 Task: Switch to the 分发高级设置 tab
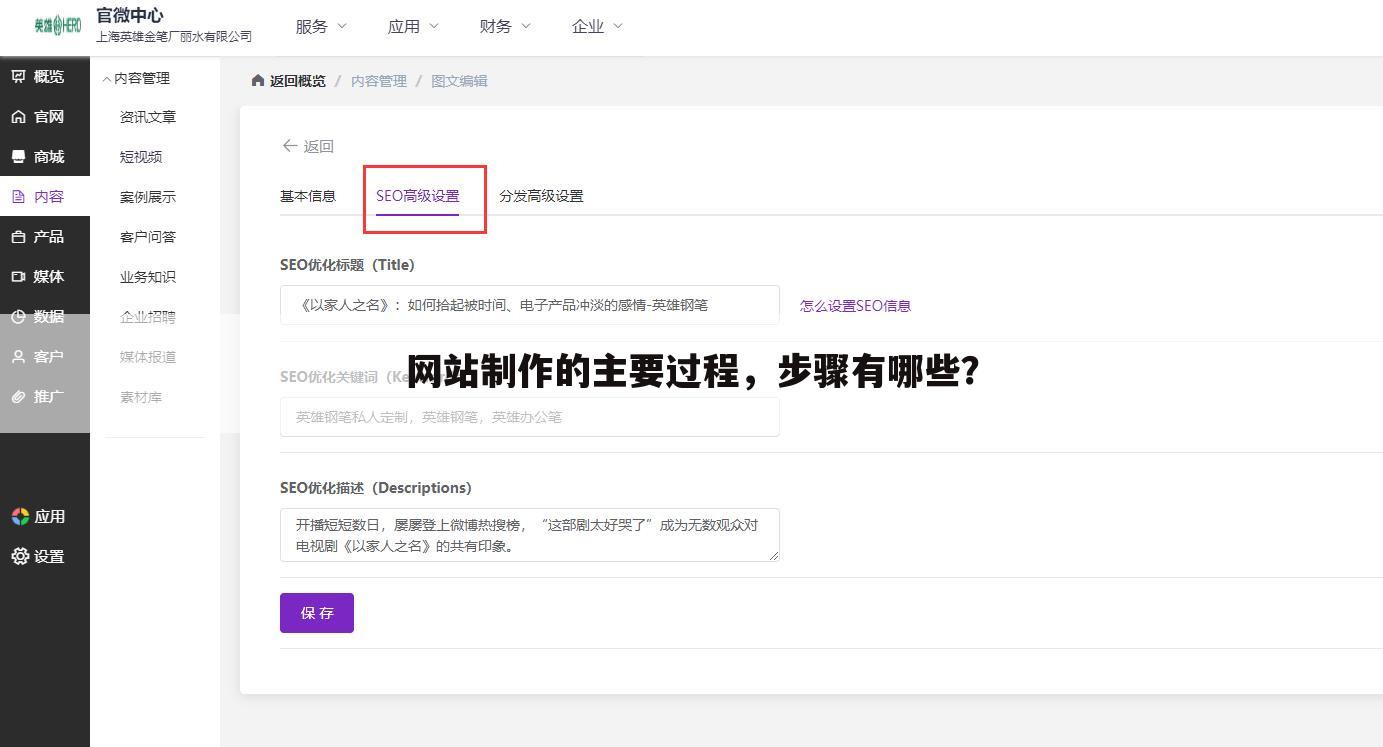pos(541,196)
